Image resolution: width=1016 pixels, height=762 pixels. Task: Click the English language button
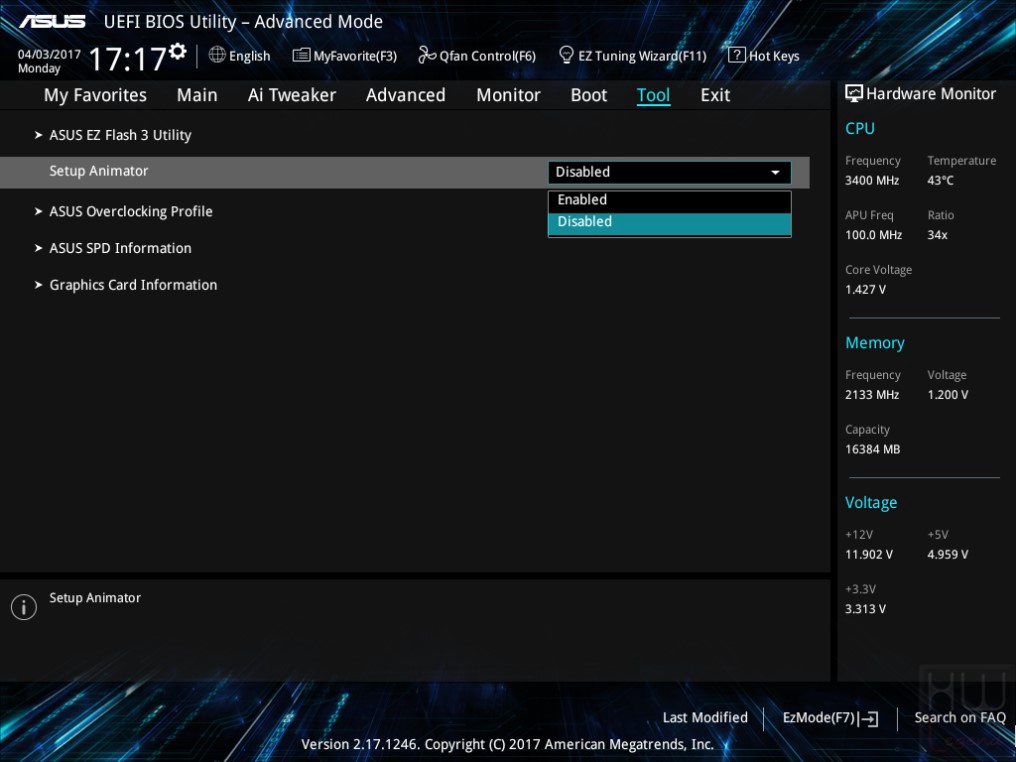[240, 56]
